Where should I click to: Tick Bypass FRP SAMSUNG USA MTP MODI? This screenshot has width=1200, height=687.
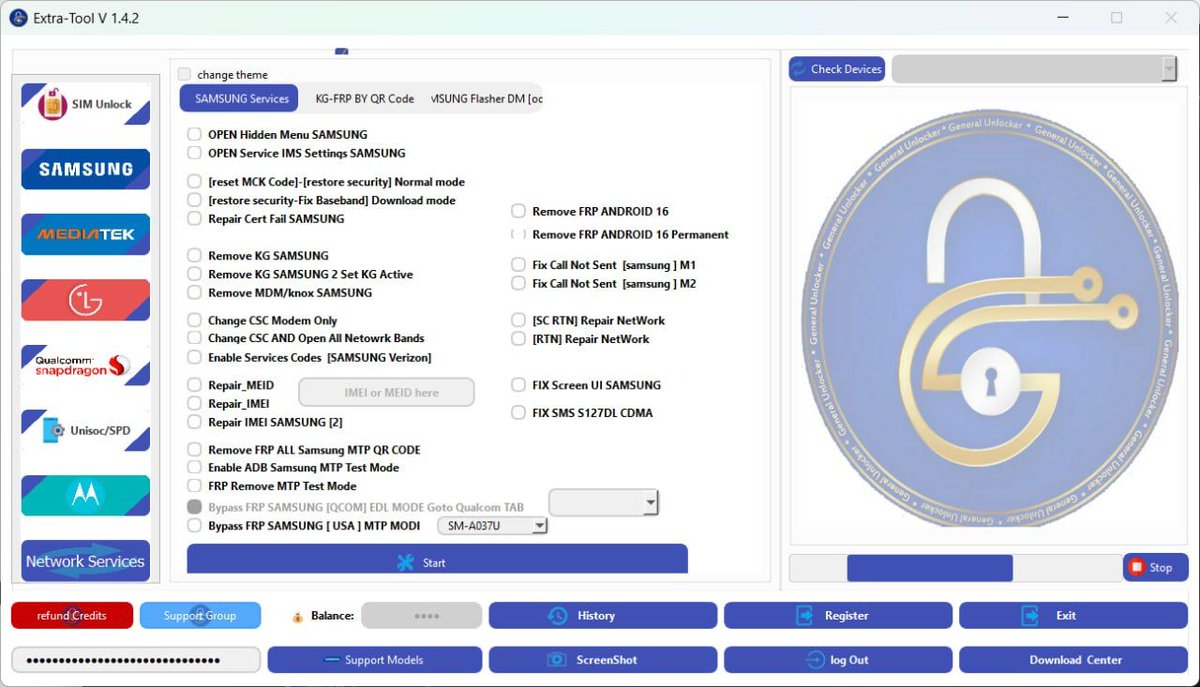pyautogui.click(x=194, y=525)
